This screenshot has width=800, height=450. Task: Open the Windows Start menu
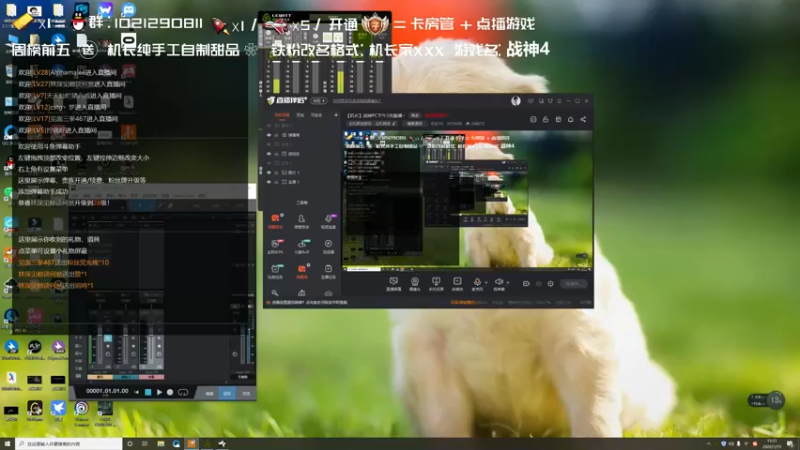7,444
